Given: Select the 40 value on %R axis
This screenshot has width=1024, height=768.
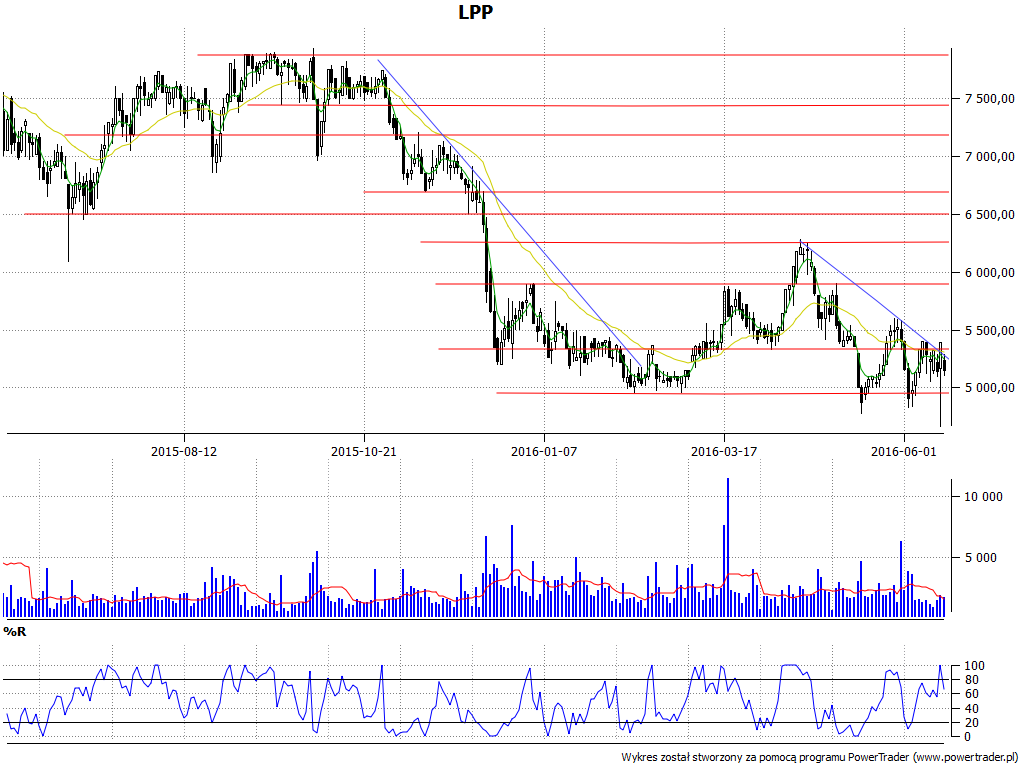Looking at the screenshot, I should [x=972, y=709].
